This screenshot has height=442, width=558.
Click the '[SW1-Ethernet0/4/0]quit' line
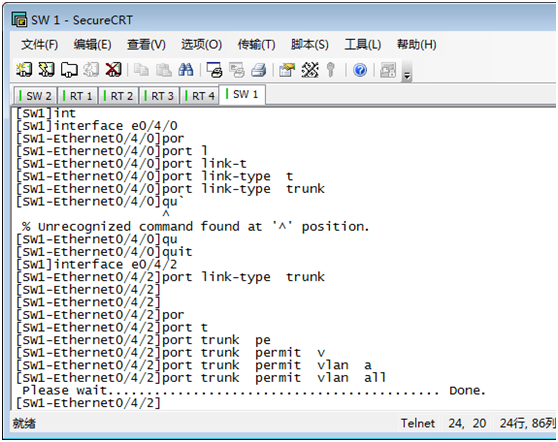[x=104, y=252]
